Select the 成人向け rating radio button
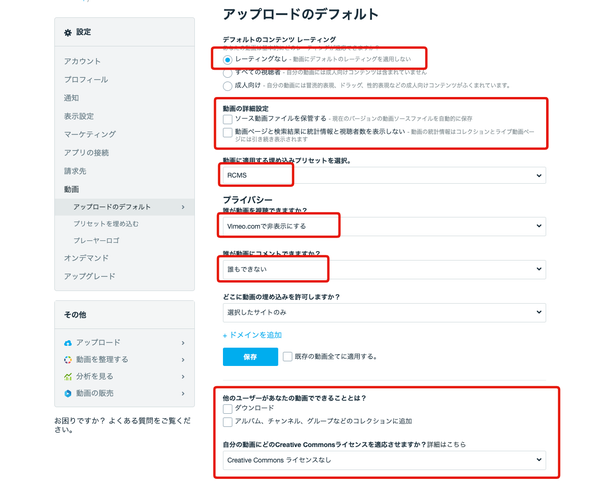600x492 pixels. pos(228,86)
